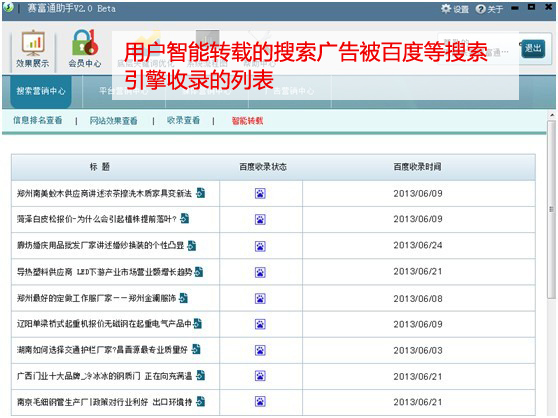Minimize the 赛富通助手 window
Viewport: 558px width, 418px height.
click(515, 8)
